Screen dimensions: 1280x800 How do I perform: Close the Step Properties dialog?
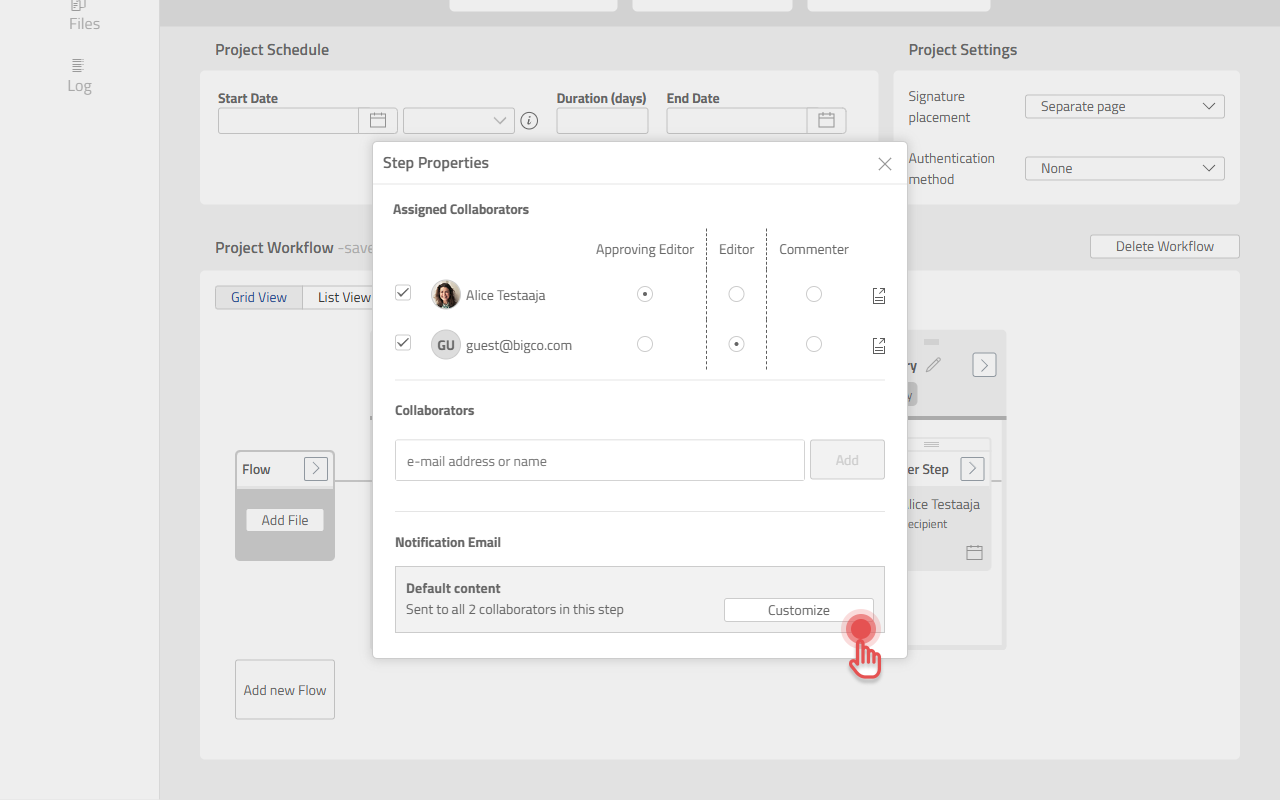884,164
